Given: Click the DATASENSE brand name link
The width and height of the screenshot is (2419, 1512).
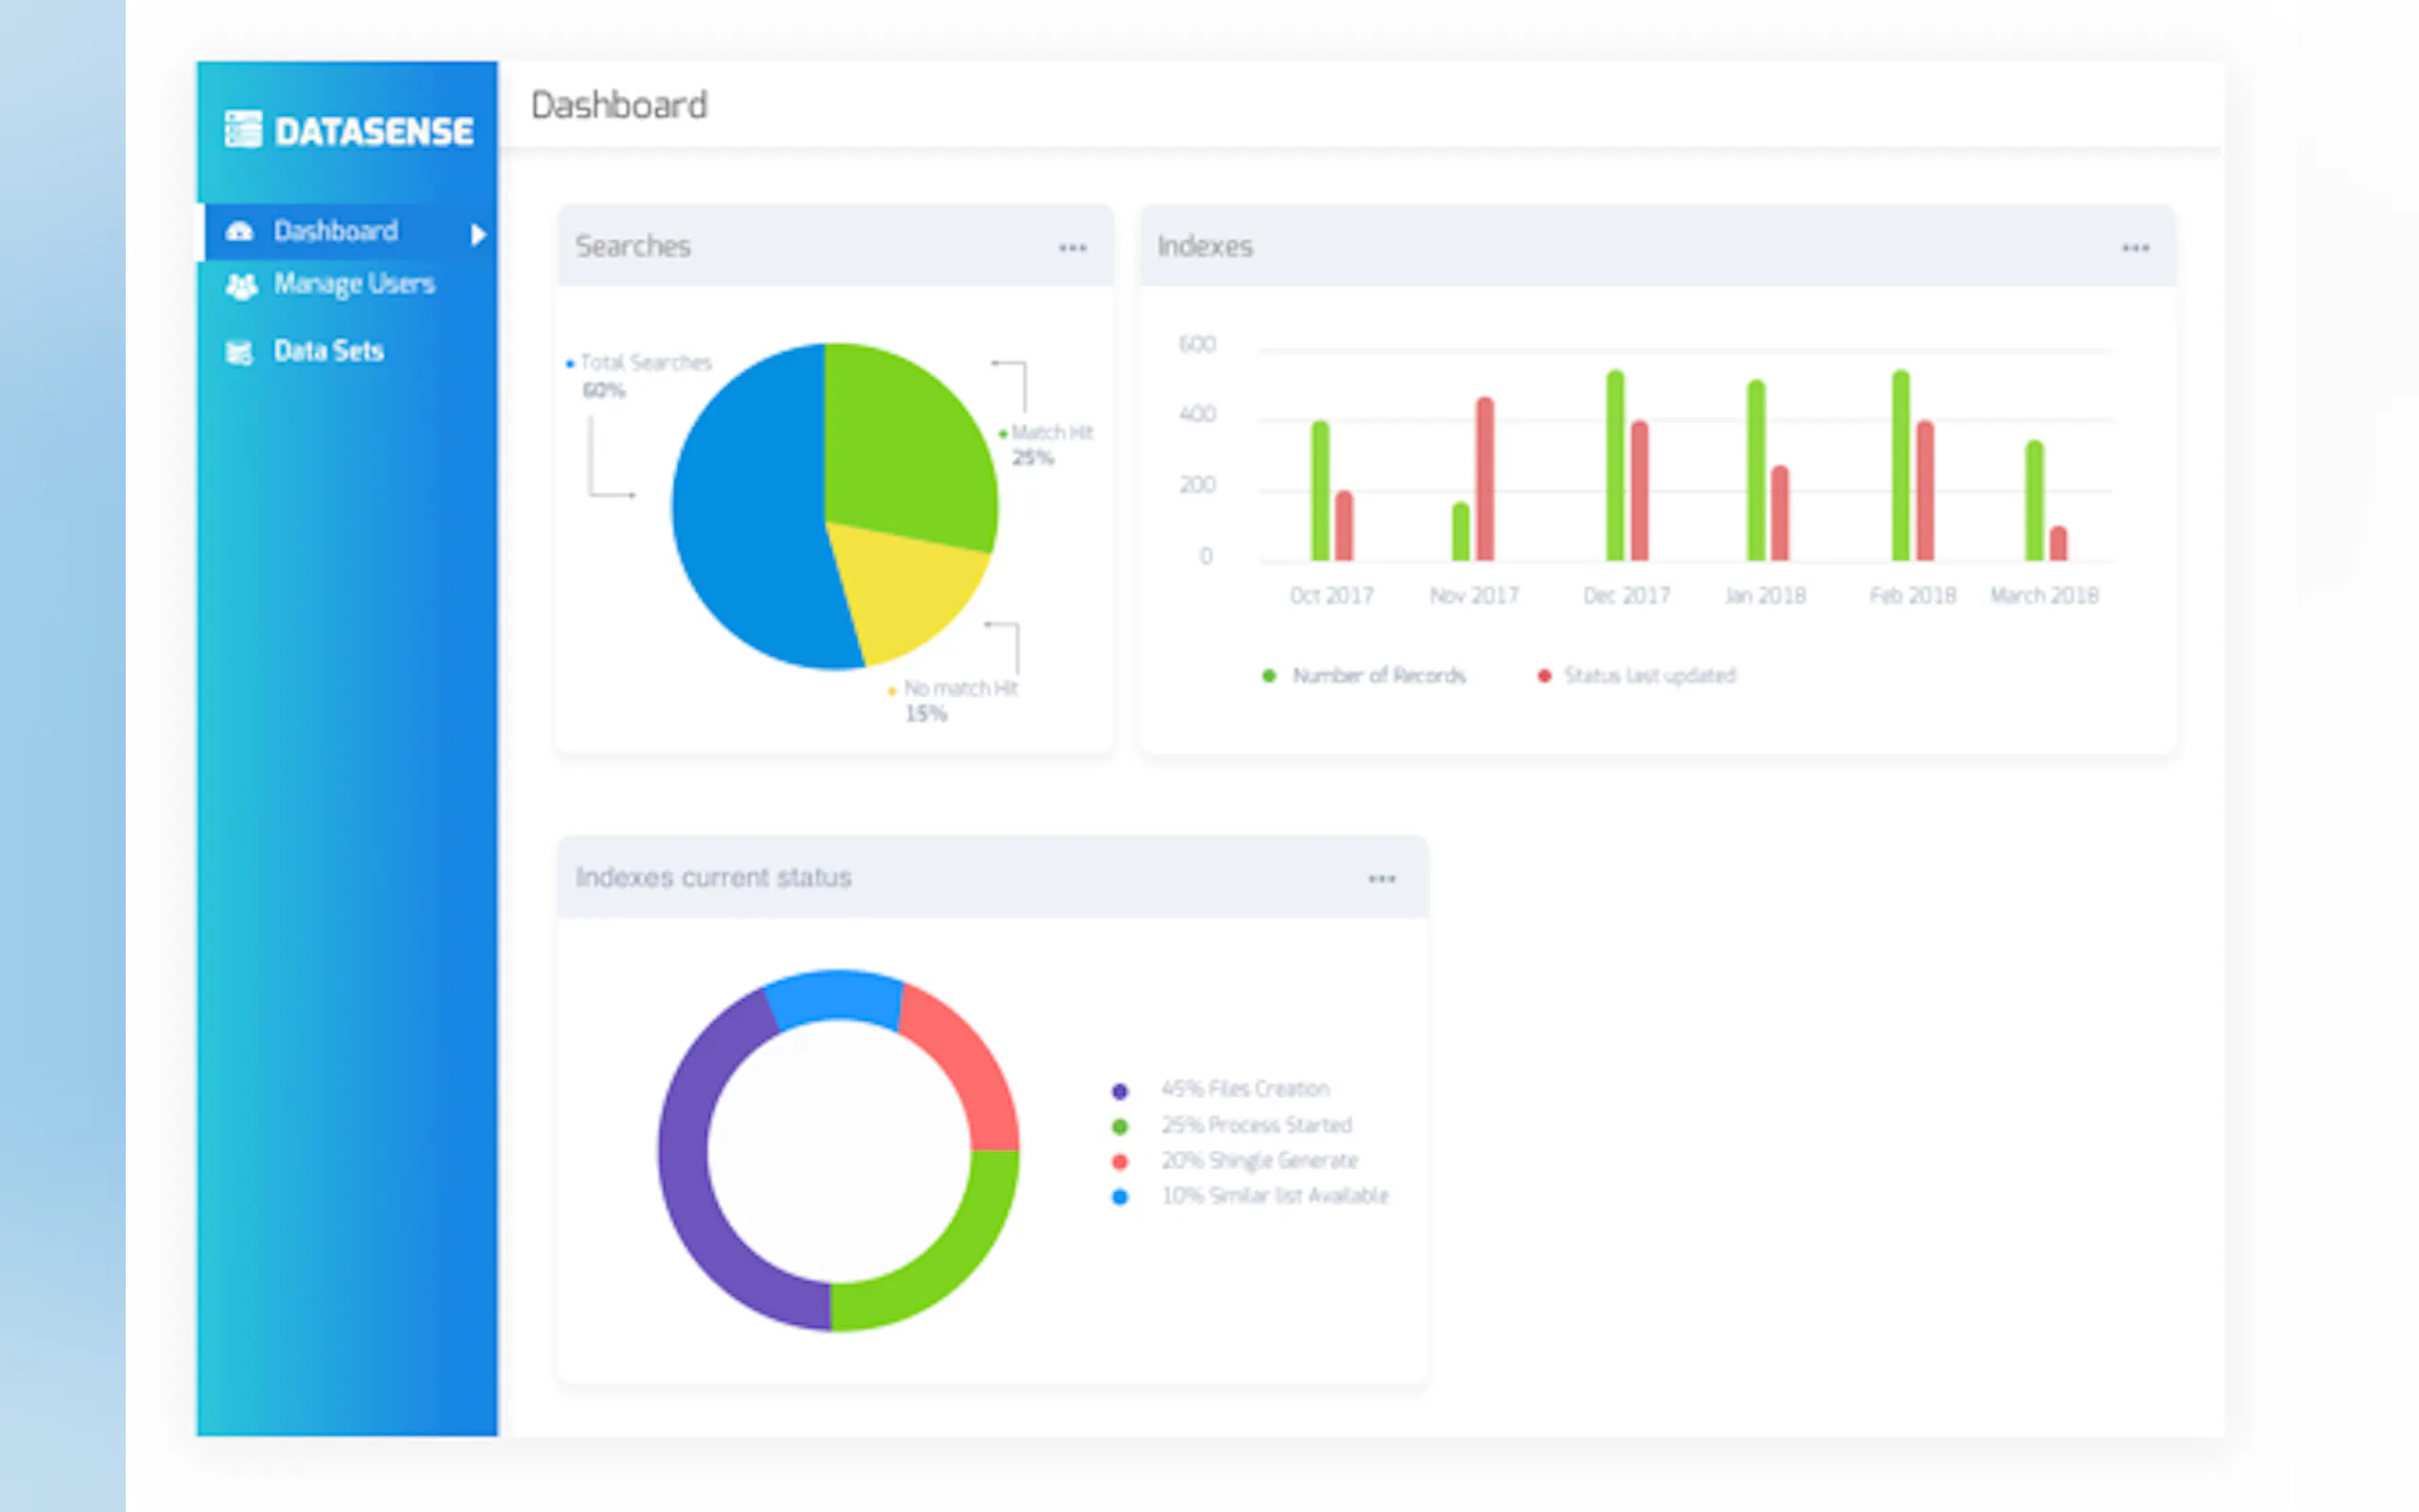Looking at the screenshot, I should tap(374, 131).
